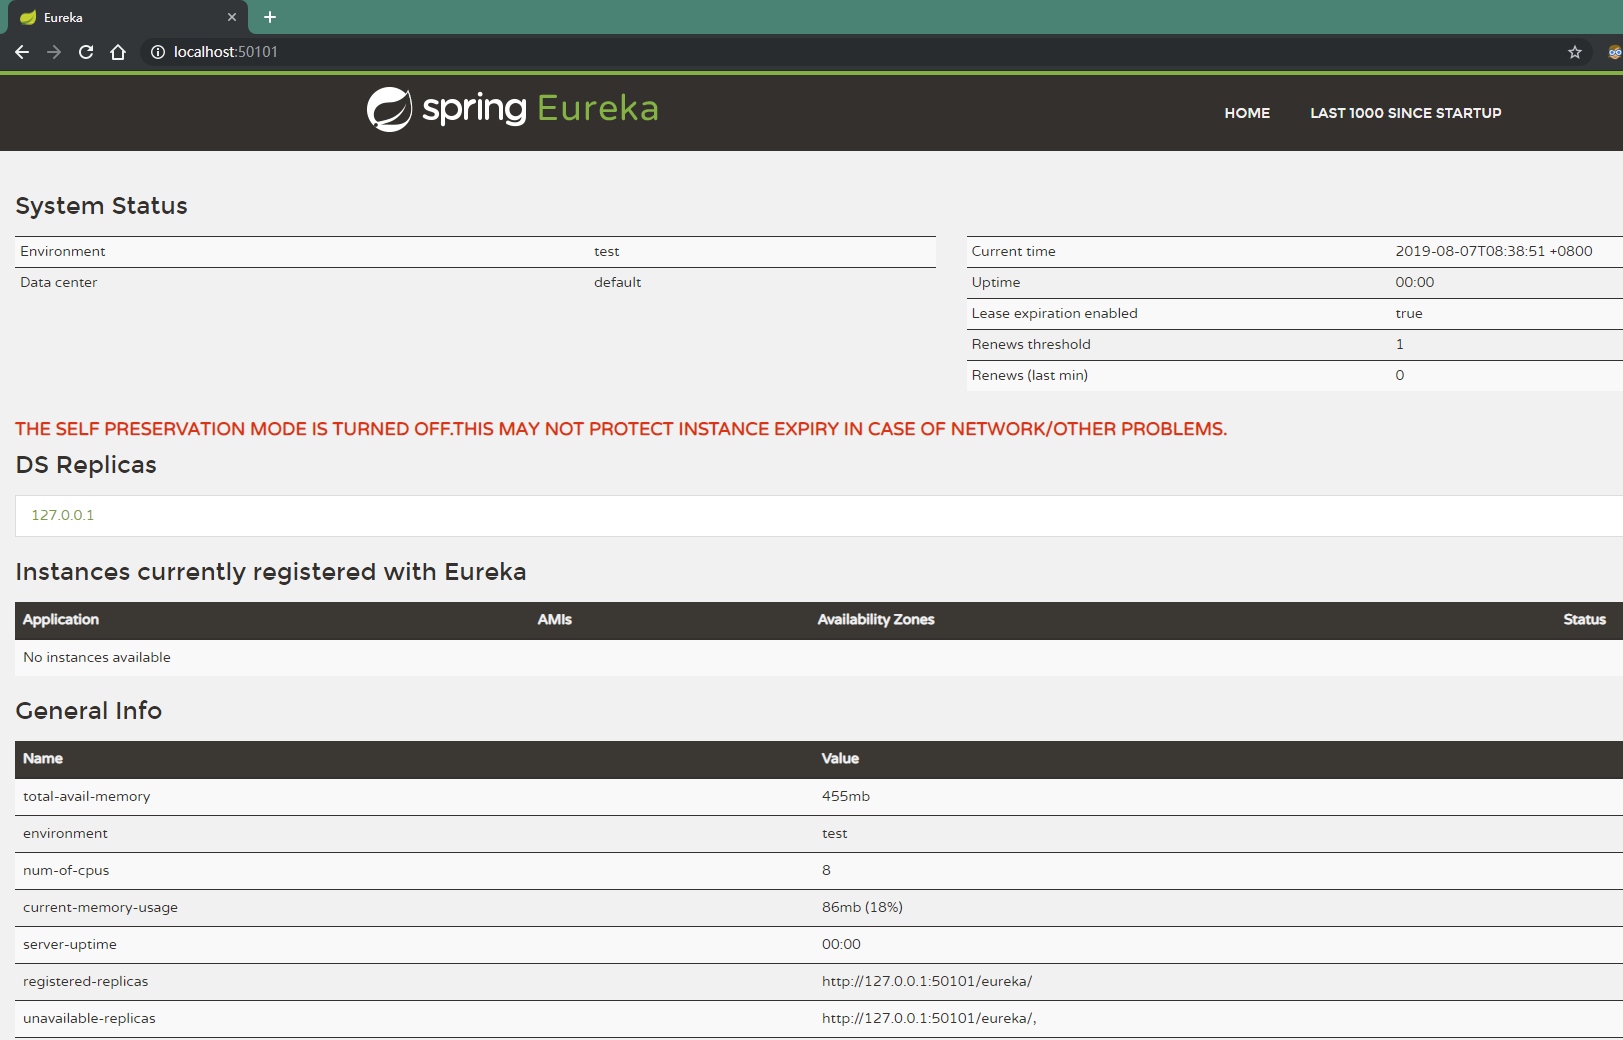
Task: Click the AMIs column header
Action: point(555,620)
